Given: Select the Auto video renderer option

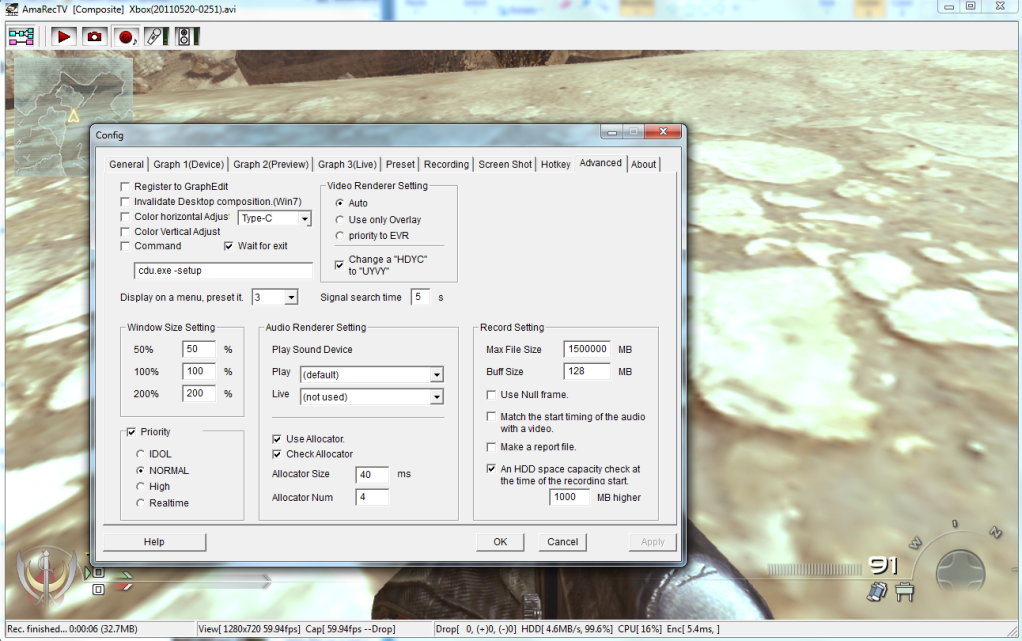Looking at the screenshot, I should pyautogui.click(x=340, y=203).
